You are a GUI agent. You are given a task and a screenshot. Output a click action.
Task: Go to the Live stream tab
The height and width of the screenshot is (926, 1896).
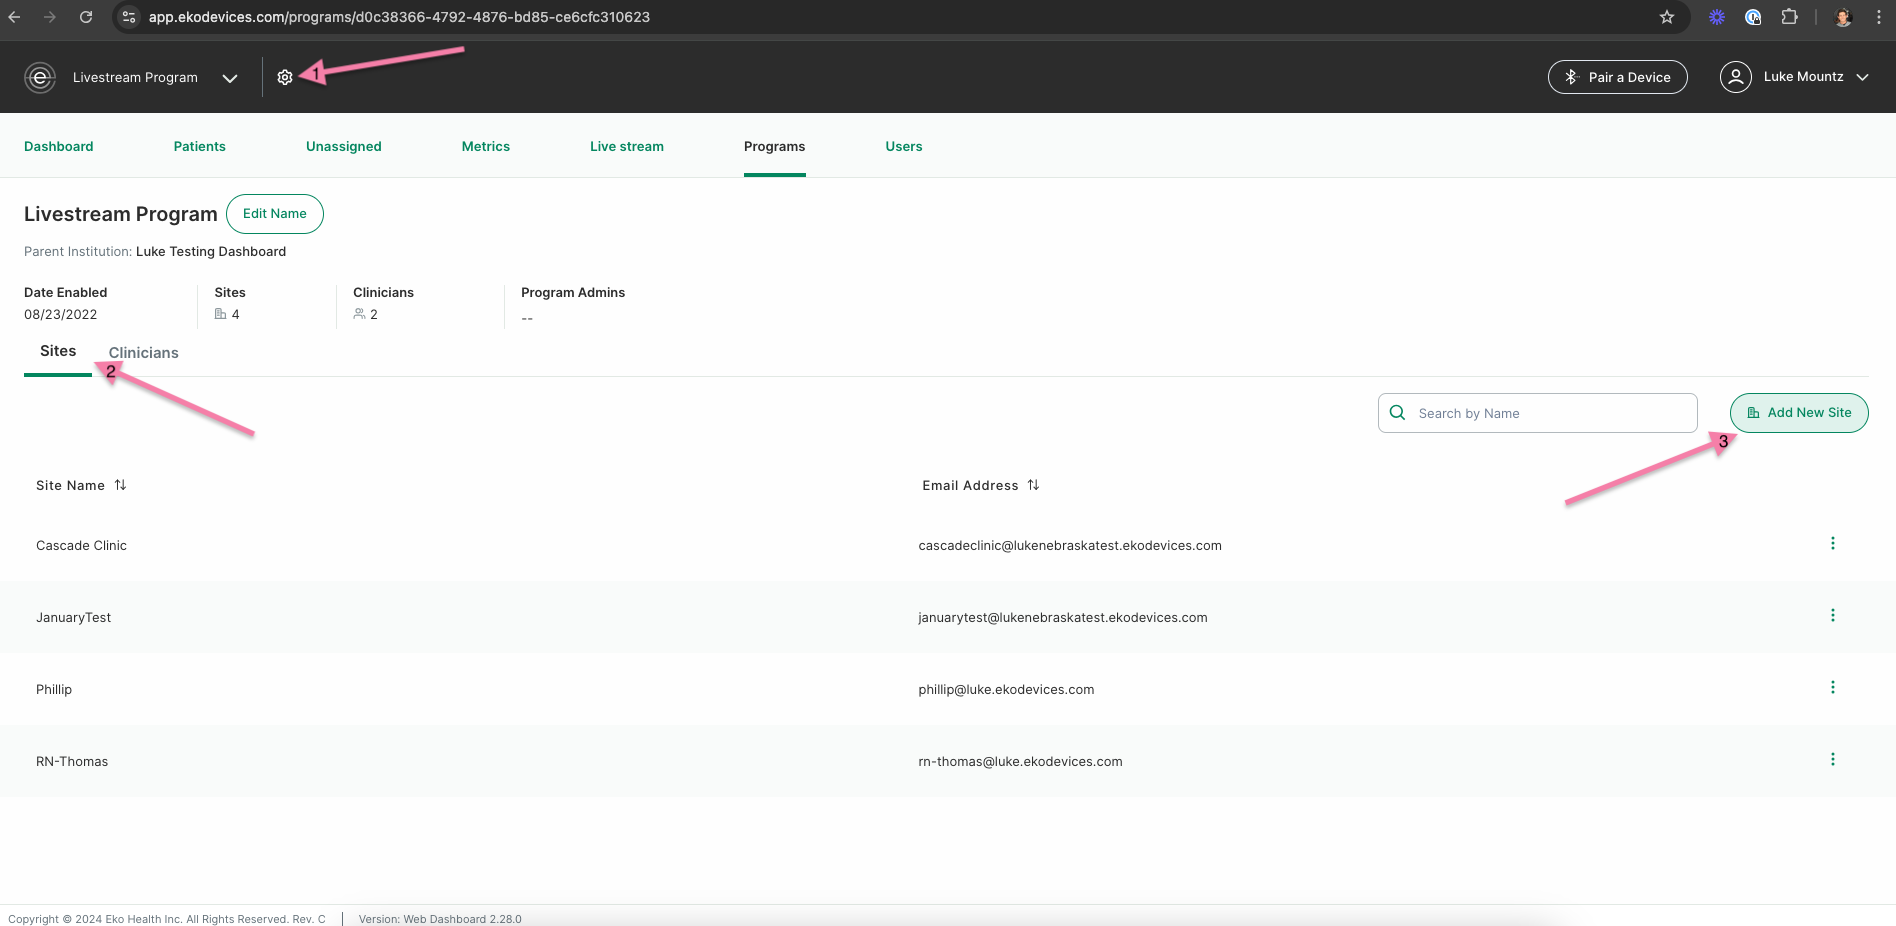(627, 146)
